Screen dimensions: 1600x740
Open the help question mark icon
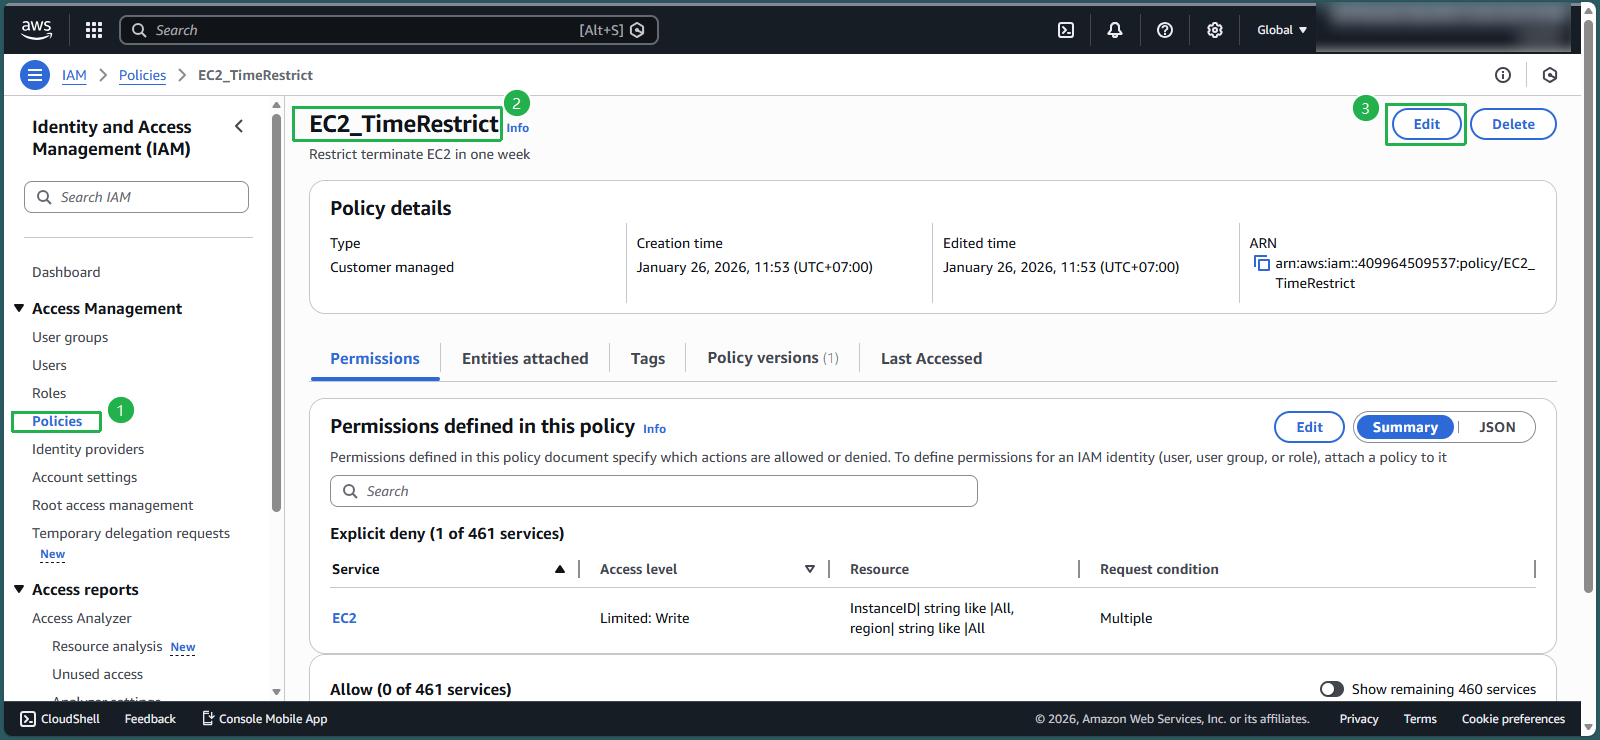pos(1165,30)
